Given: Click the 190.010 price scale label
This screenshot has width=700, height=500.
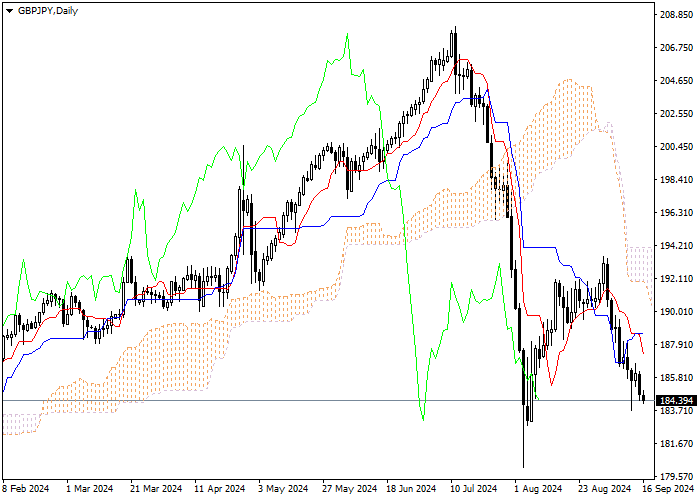Looking at the screenshot, I should [x=676, y=312].
